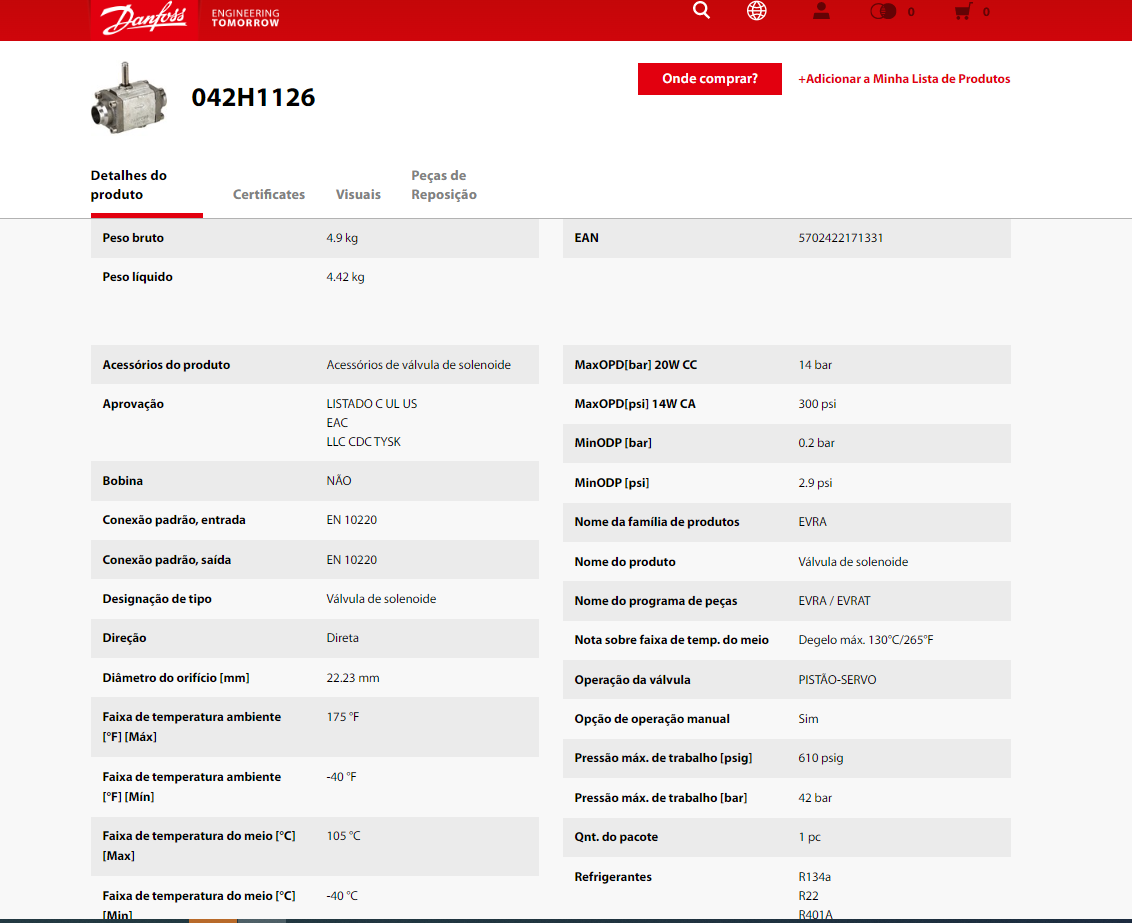1132x923 pixels.
Task: Click the Direção value Direta
Action: pyautogui.click(x=342, y=638)
